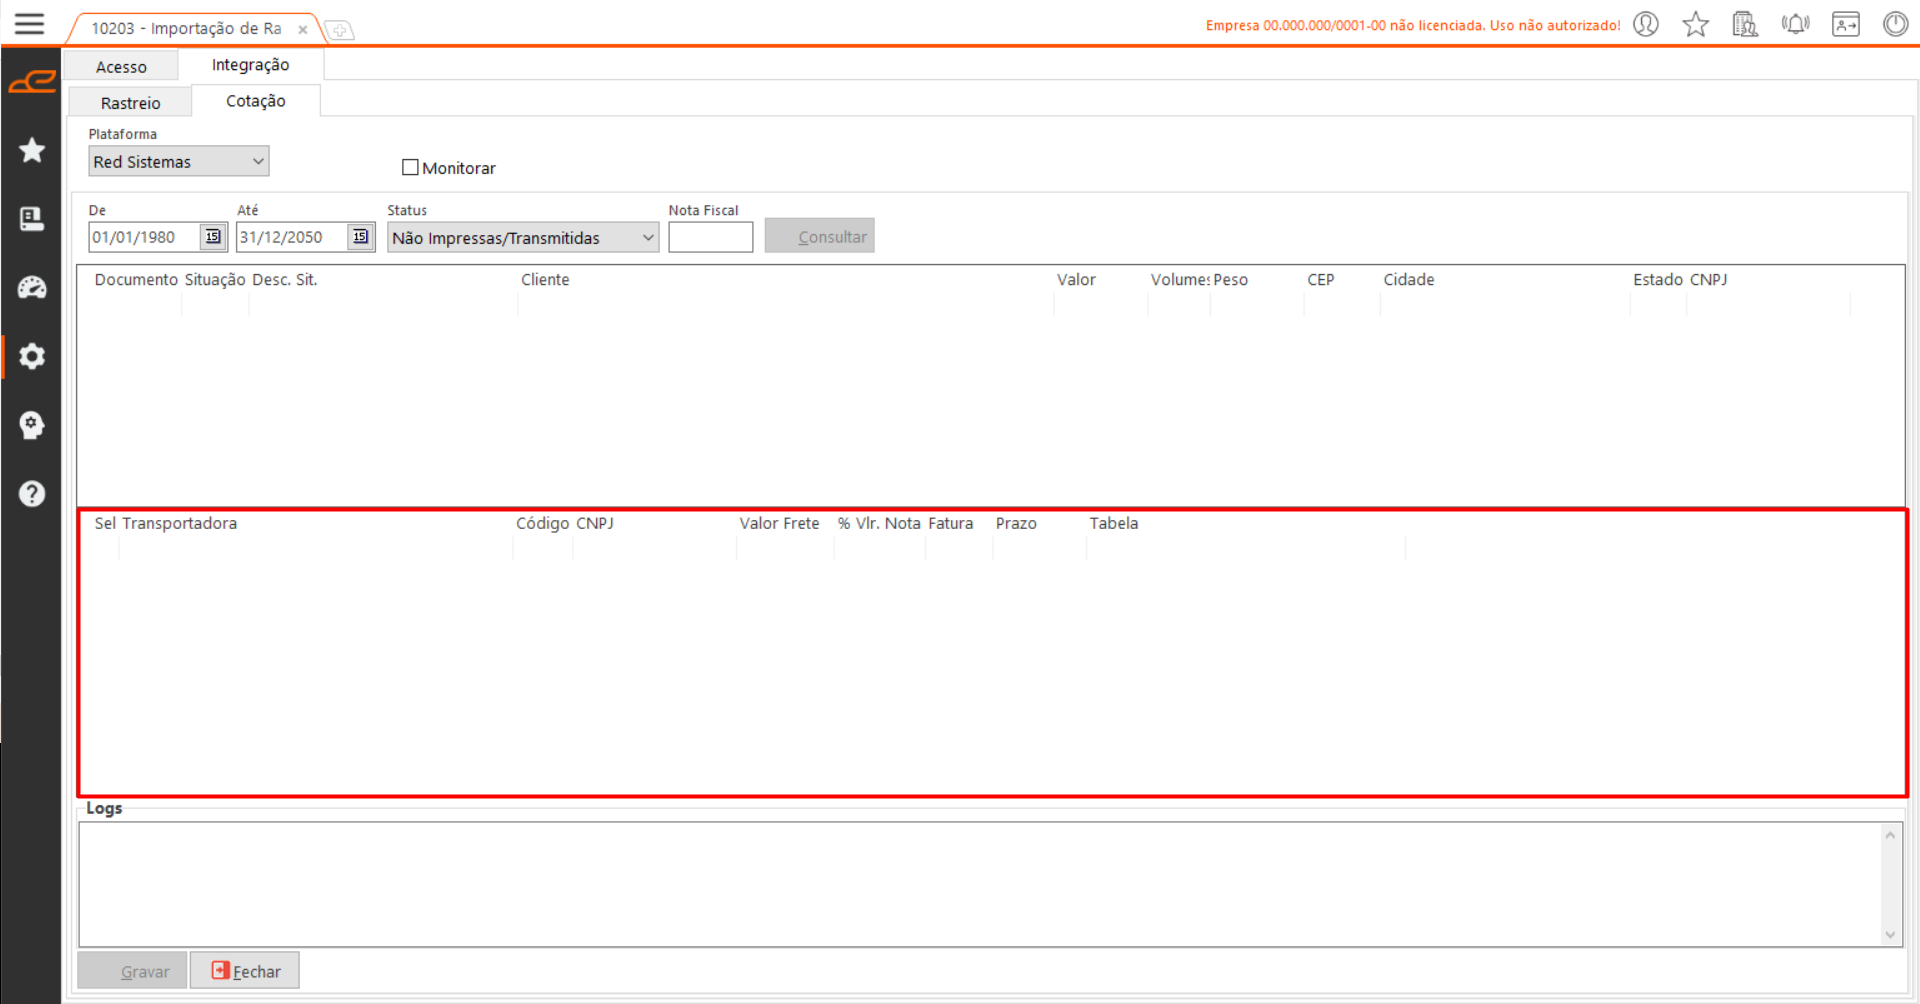Open the user profile icon

click(1646, 24)
